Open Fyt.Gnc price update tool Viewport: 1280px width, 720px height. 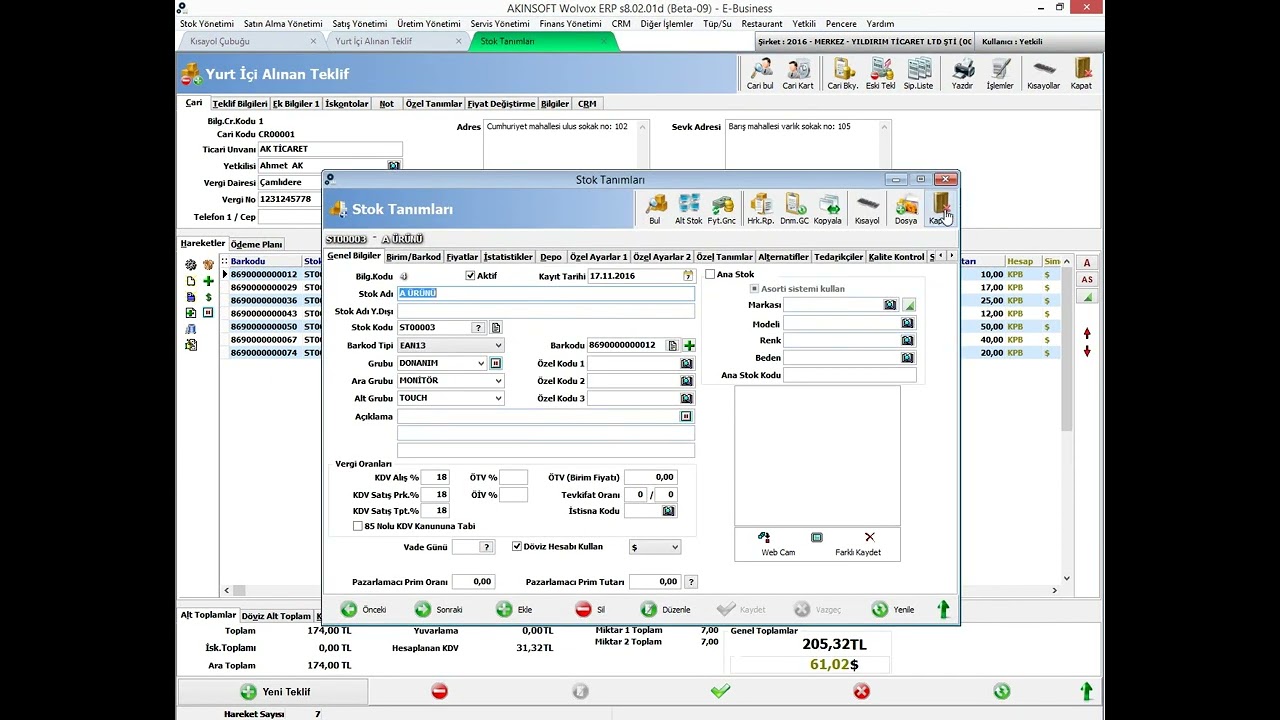tap(722, 209)
